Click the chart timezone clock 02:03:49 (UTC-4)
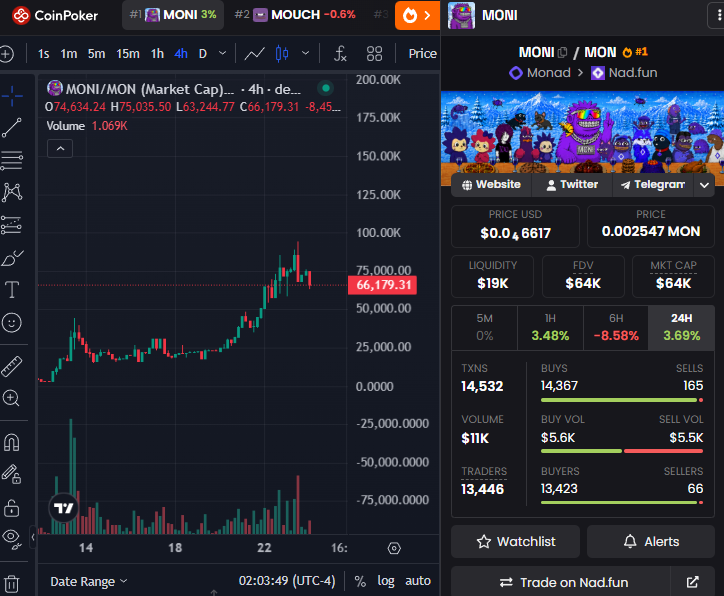 click(x=287, y=581)
